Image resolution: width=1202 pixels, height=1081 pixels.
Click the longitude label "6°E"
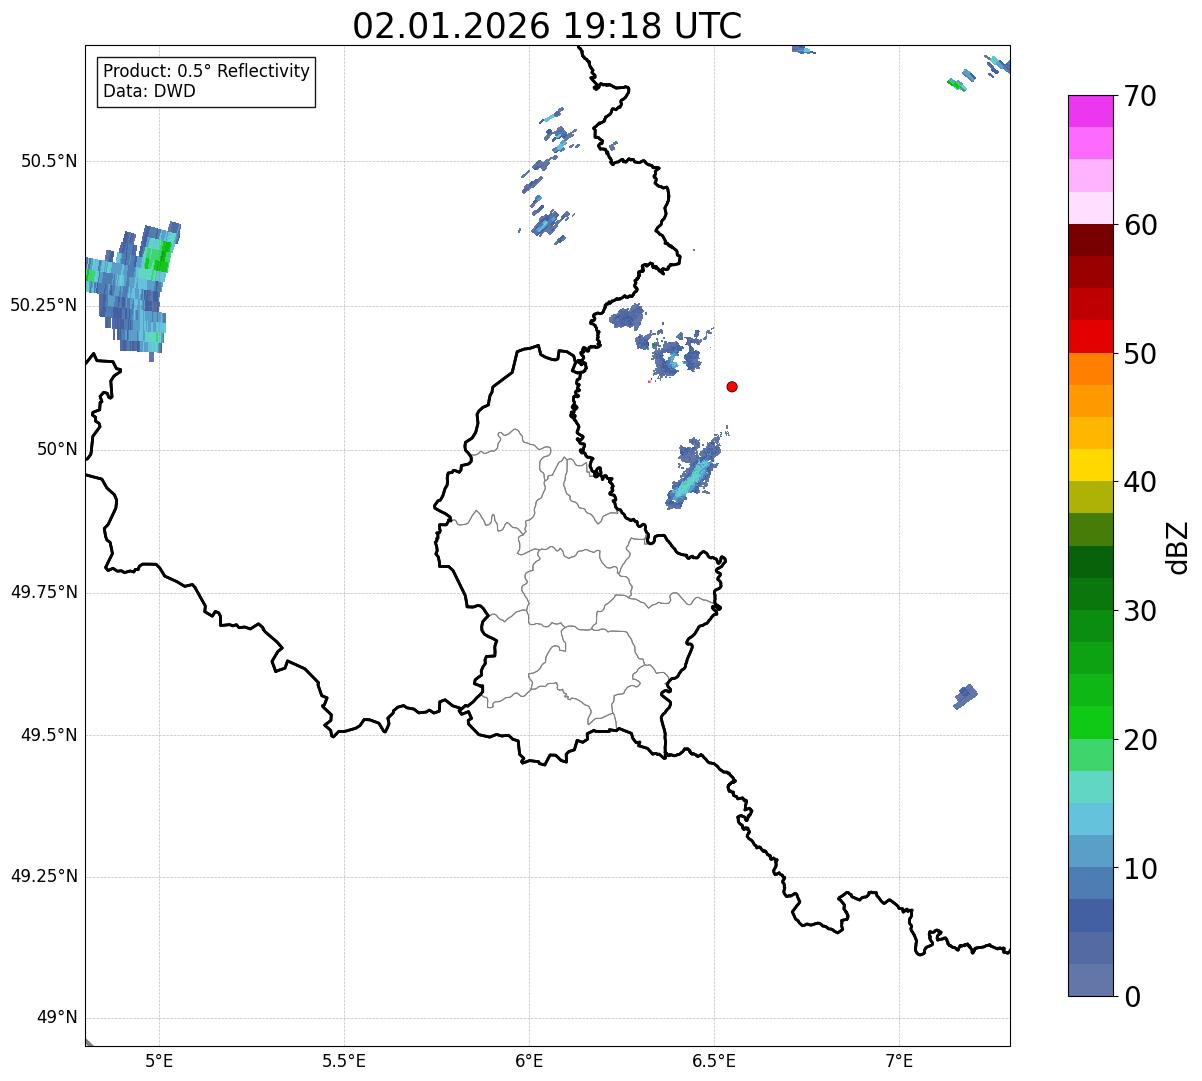click(529, 1061)
